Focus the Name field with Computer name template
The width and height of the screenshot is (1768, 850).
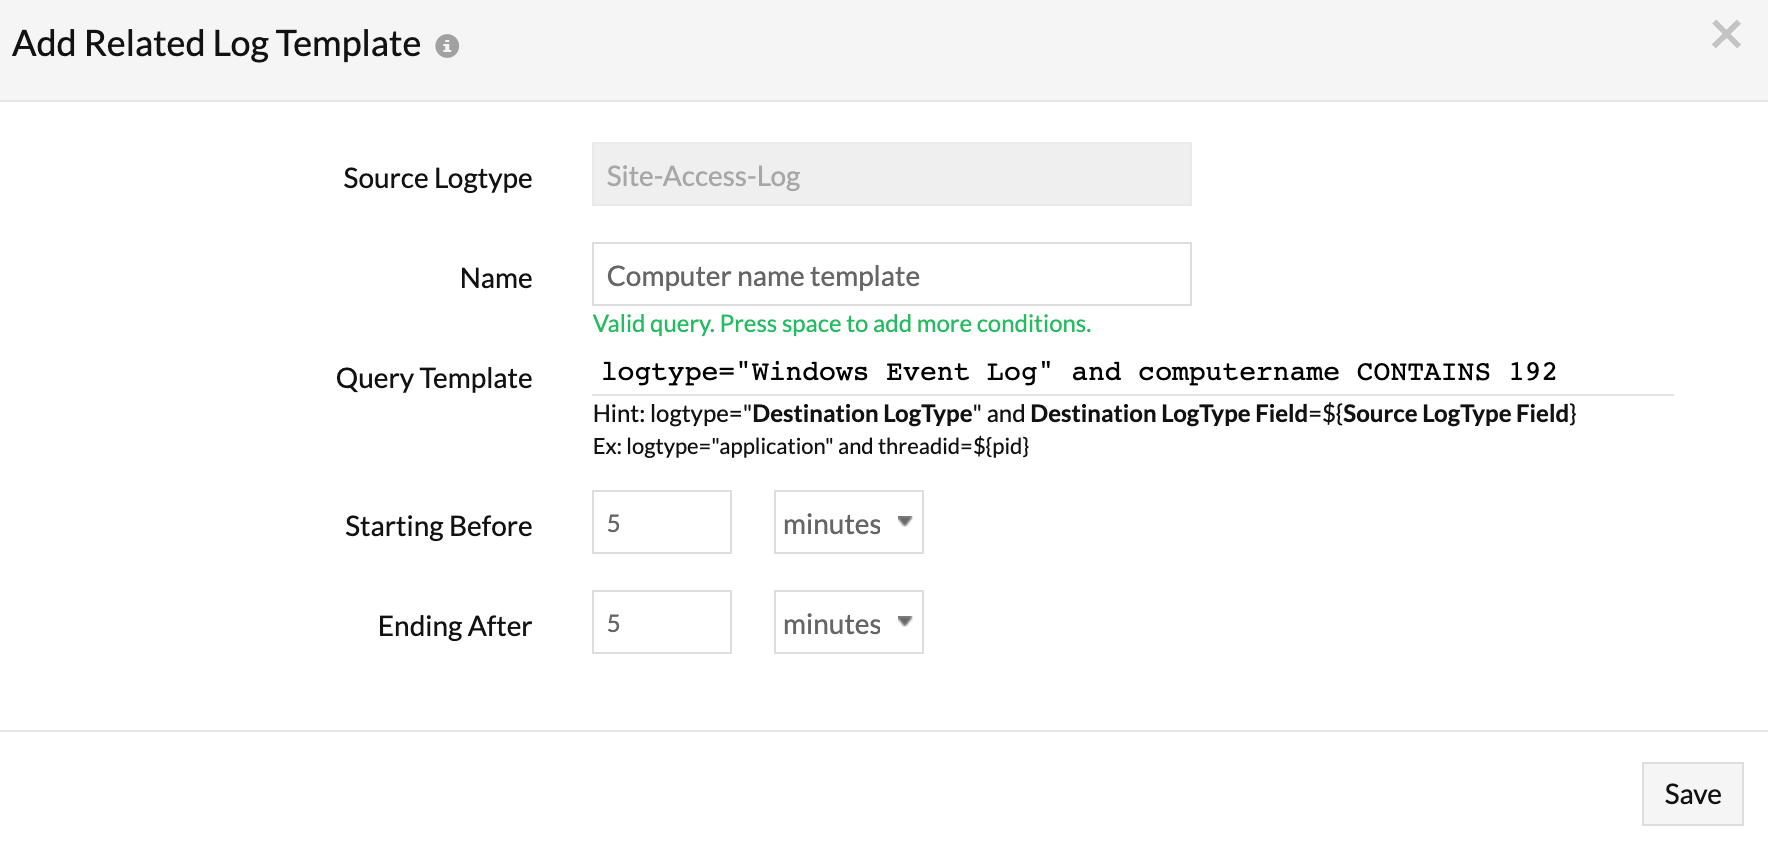[x=891, y=275]
